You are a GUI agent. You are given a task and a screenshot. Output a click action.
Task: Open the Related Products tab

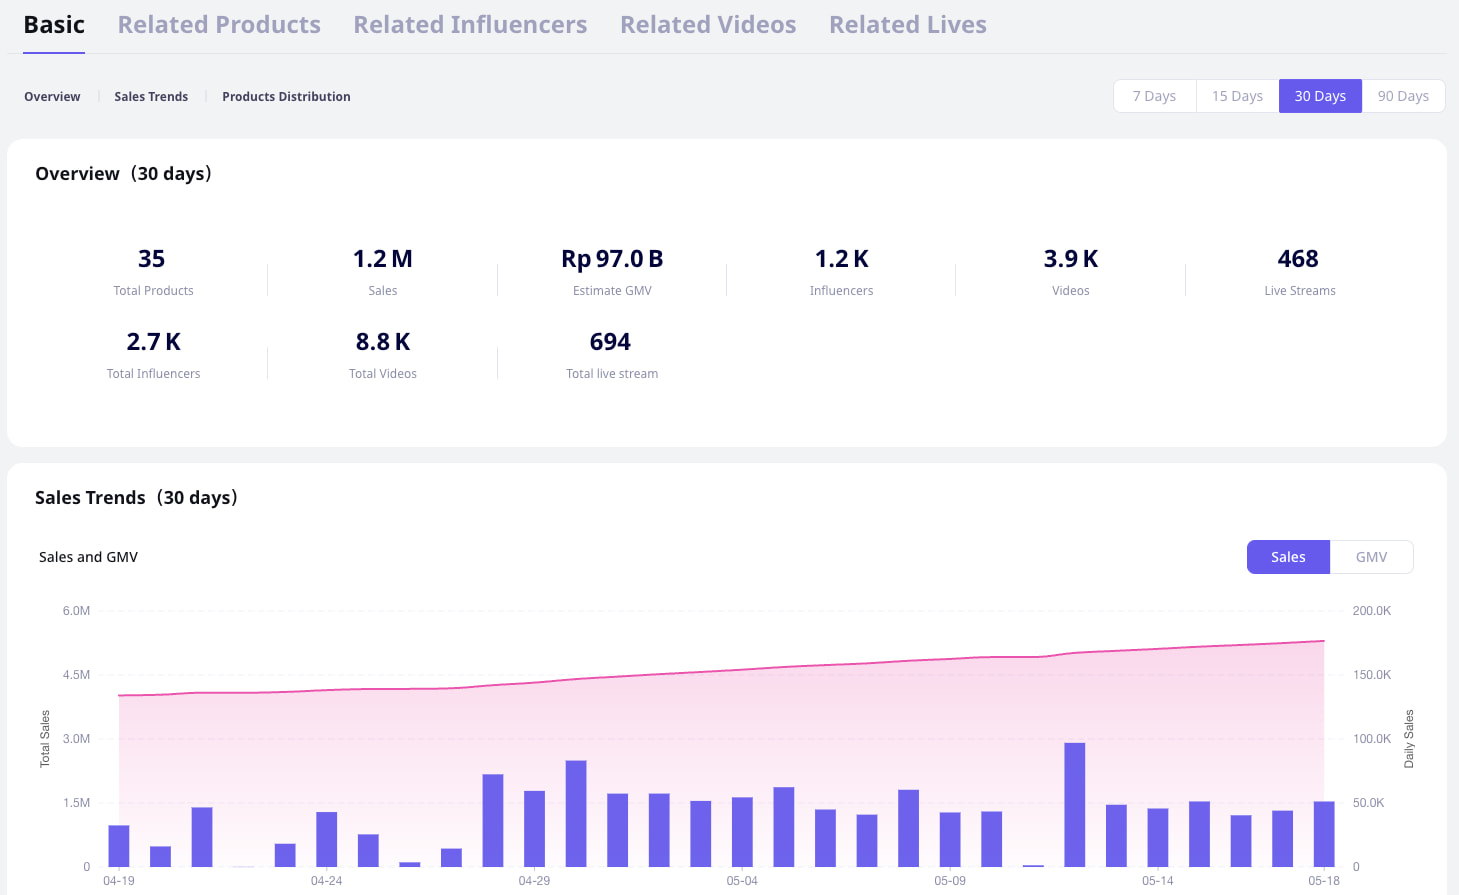click(219, 25)
